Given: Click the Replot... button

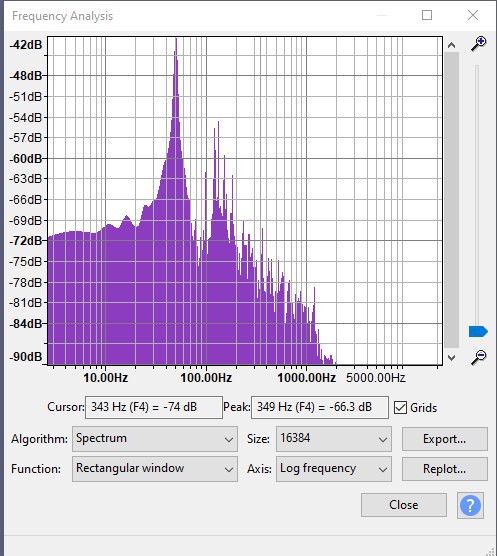Looking at the screenshot, I should (445, 469).
